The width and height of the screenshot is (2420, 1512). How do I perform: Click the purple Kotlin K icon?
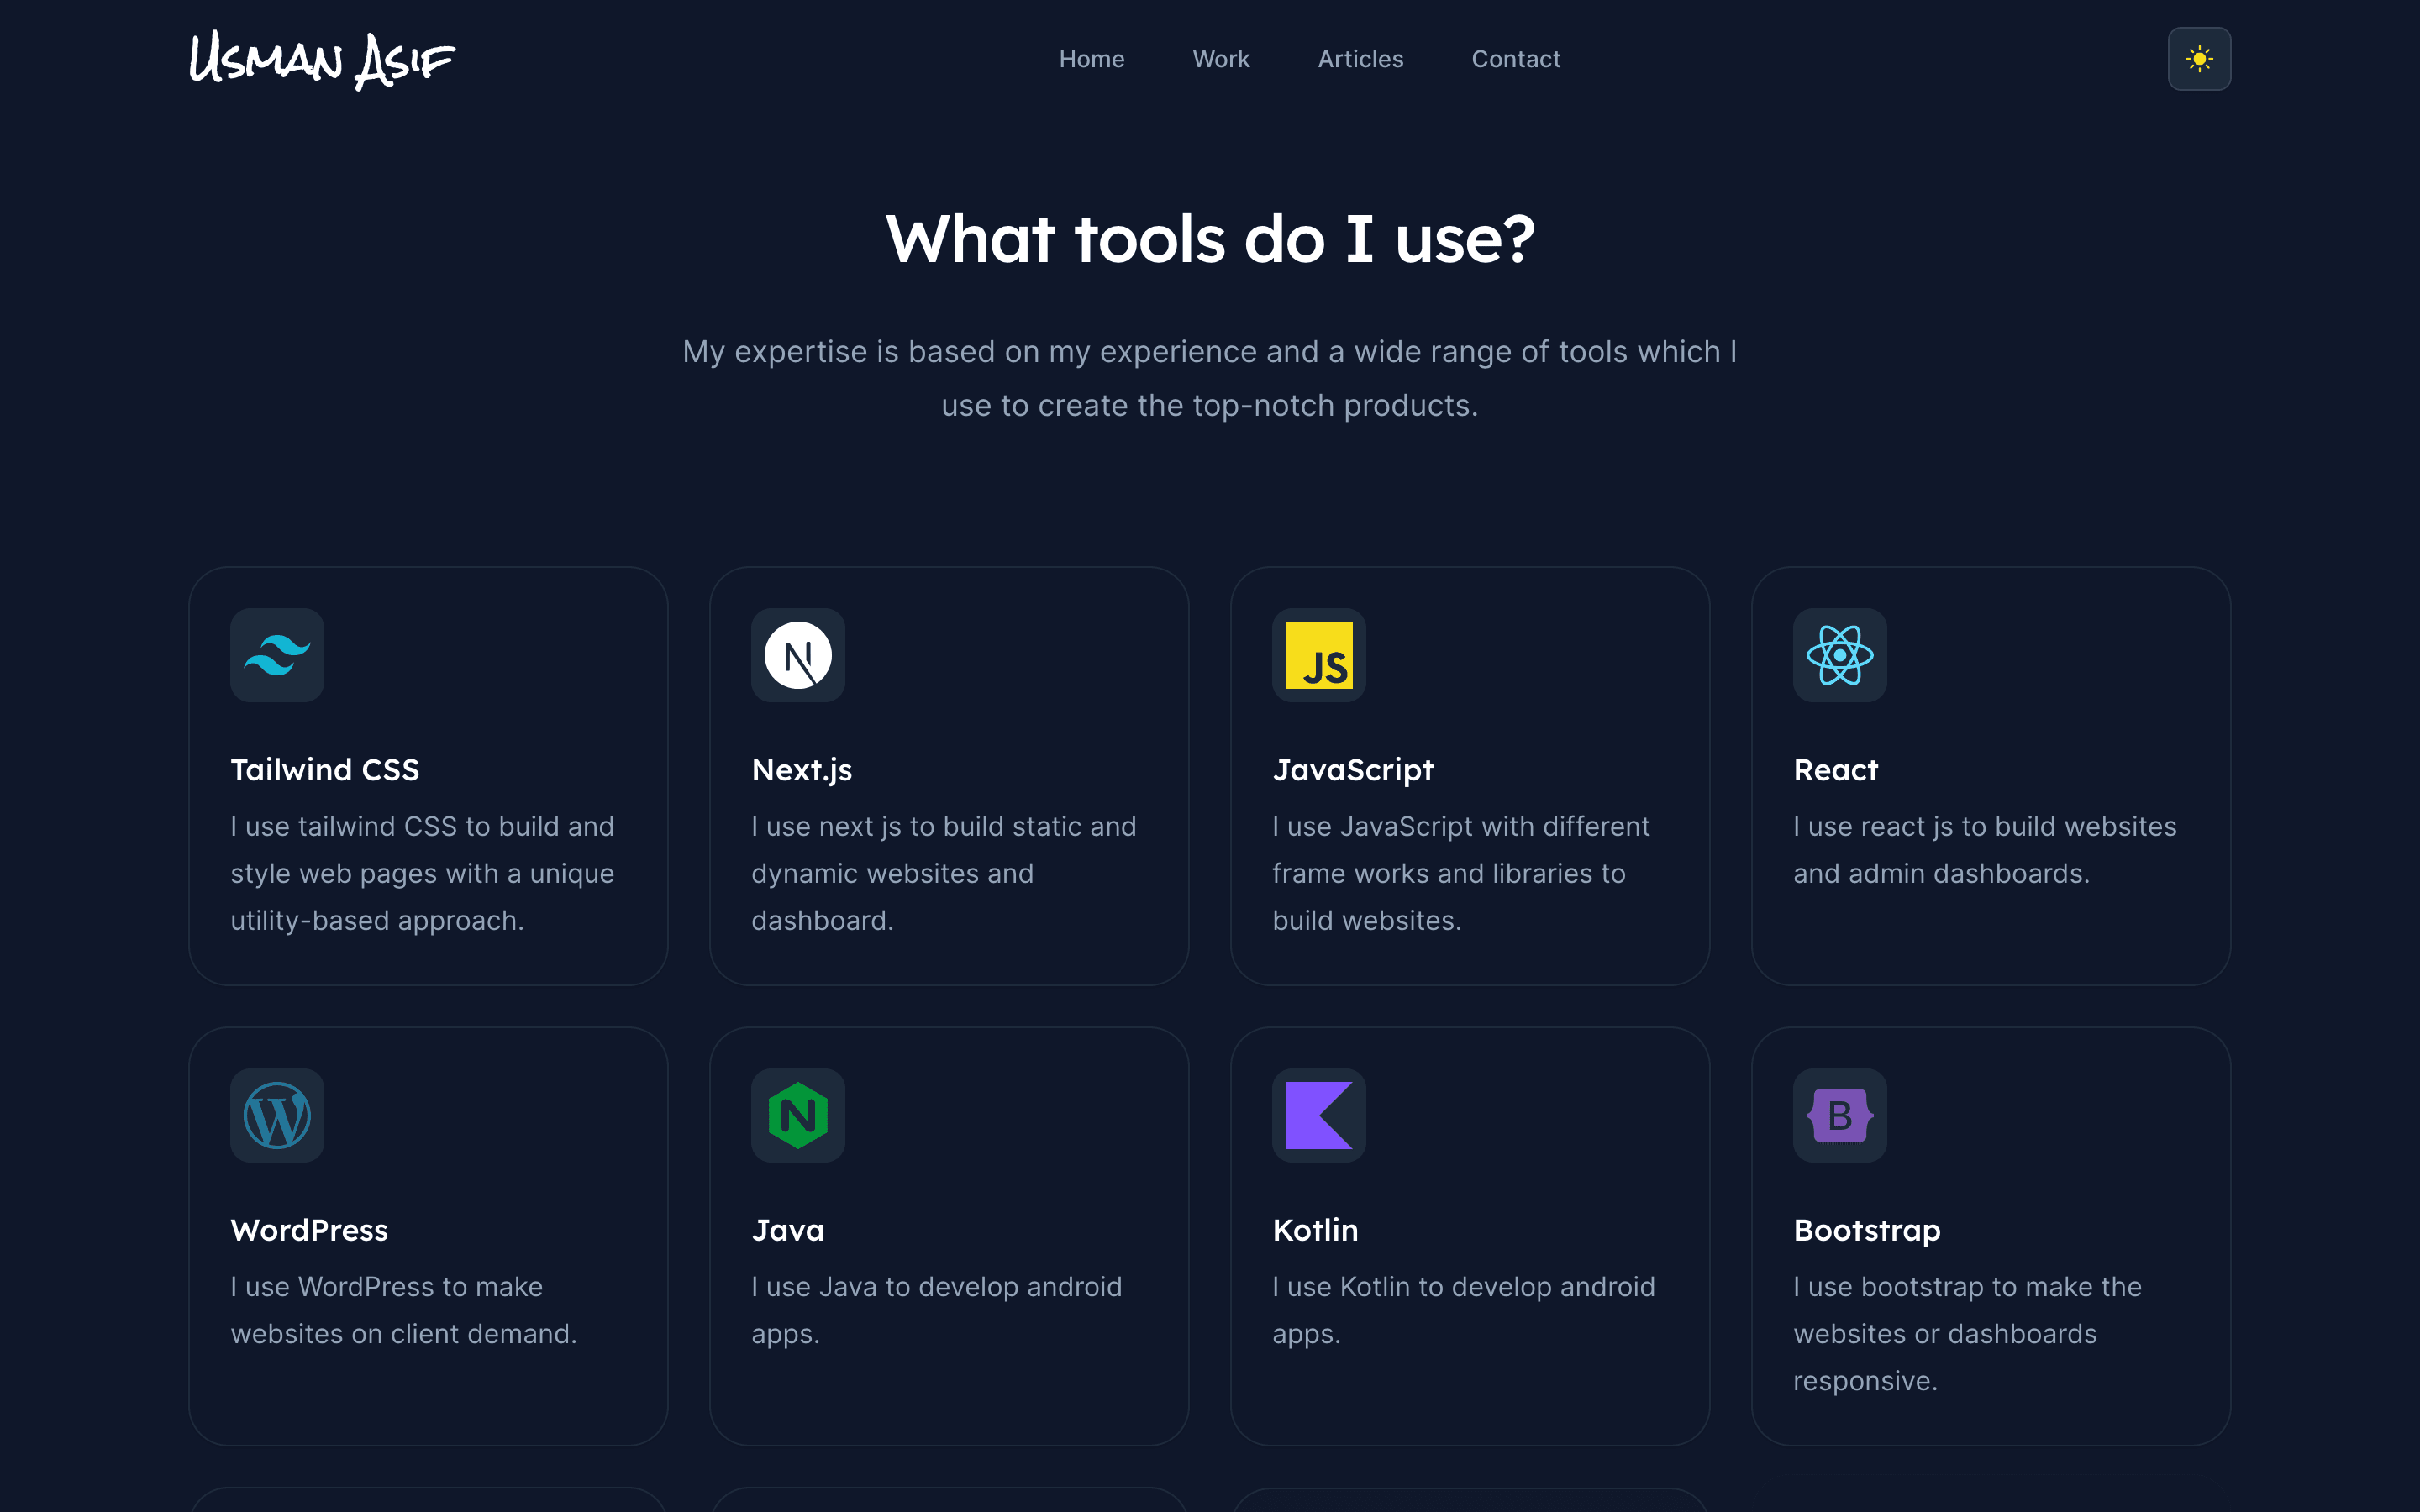pos(1318,1115)
